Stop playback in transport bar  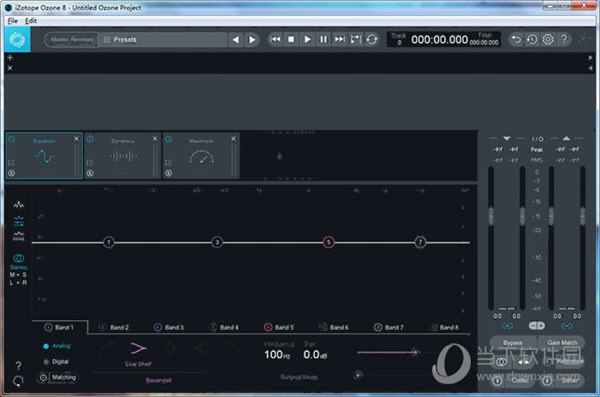[x=291, y=39]
